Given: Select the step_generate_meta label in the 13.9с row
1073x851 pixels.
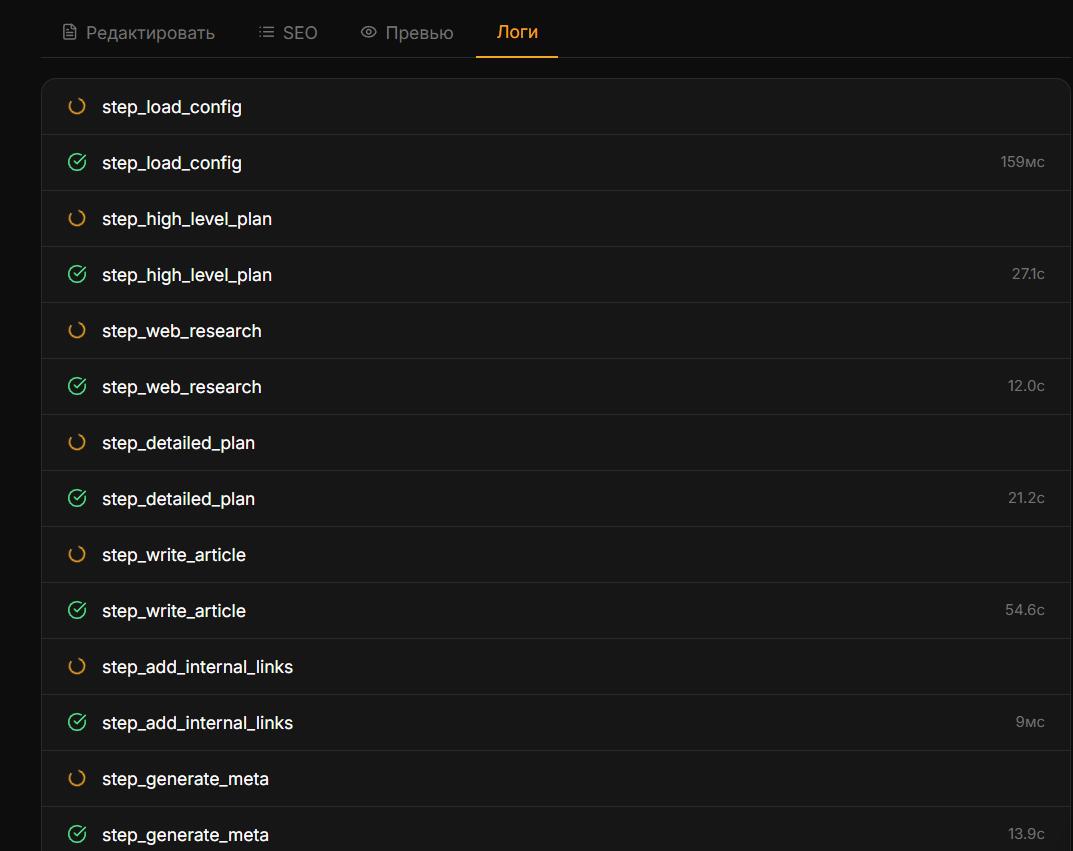Looking at the screenshot, I should click(x=185, y=835).
